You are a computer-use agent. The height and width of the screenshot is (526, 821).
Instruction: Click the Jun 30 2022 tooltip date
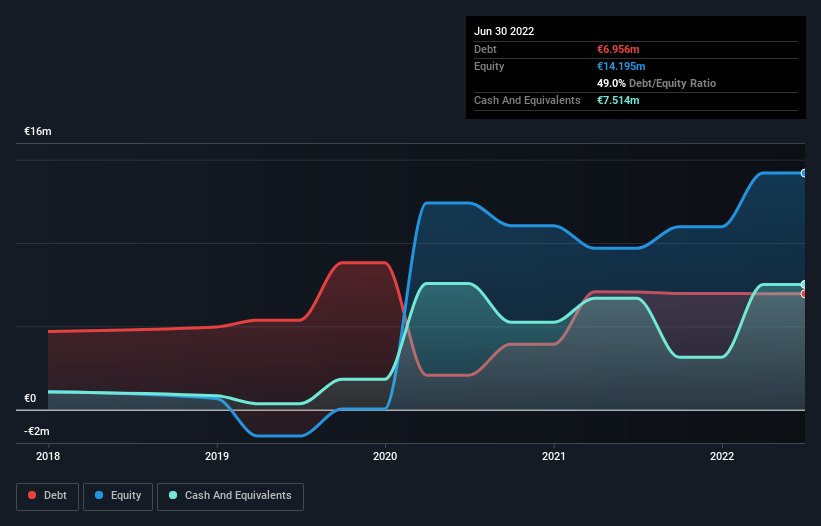click(x=504, y=31)
